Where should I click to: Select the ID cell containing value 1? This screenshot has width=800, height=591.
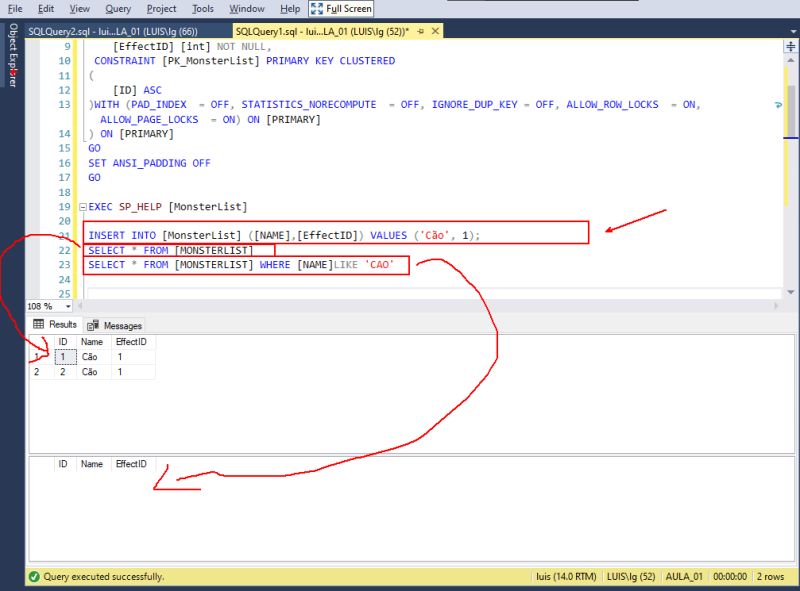coord(63,356)
